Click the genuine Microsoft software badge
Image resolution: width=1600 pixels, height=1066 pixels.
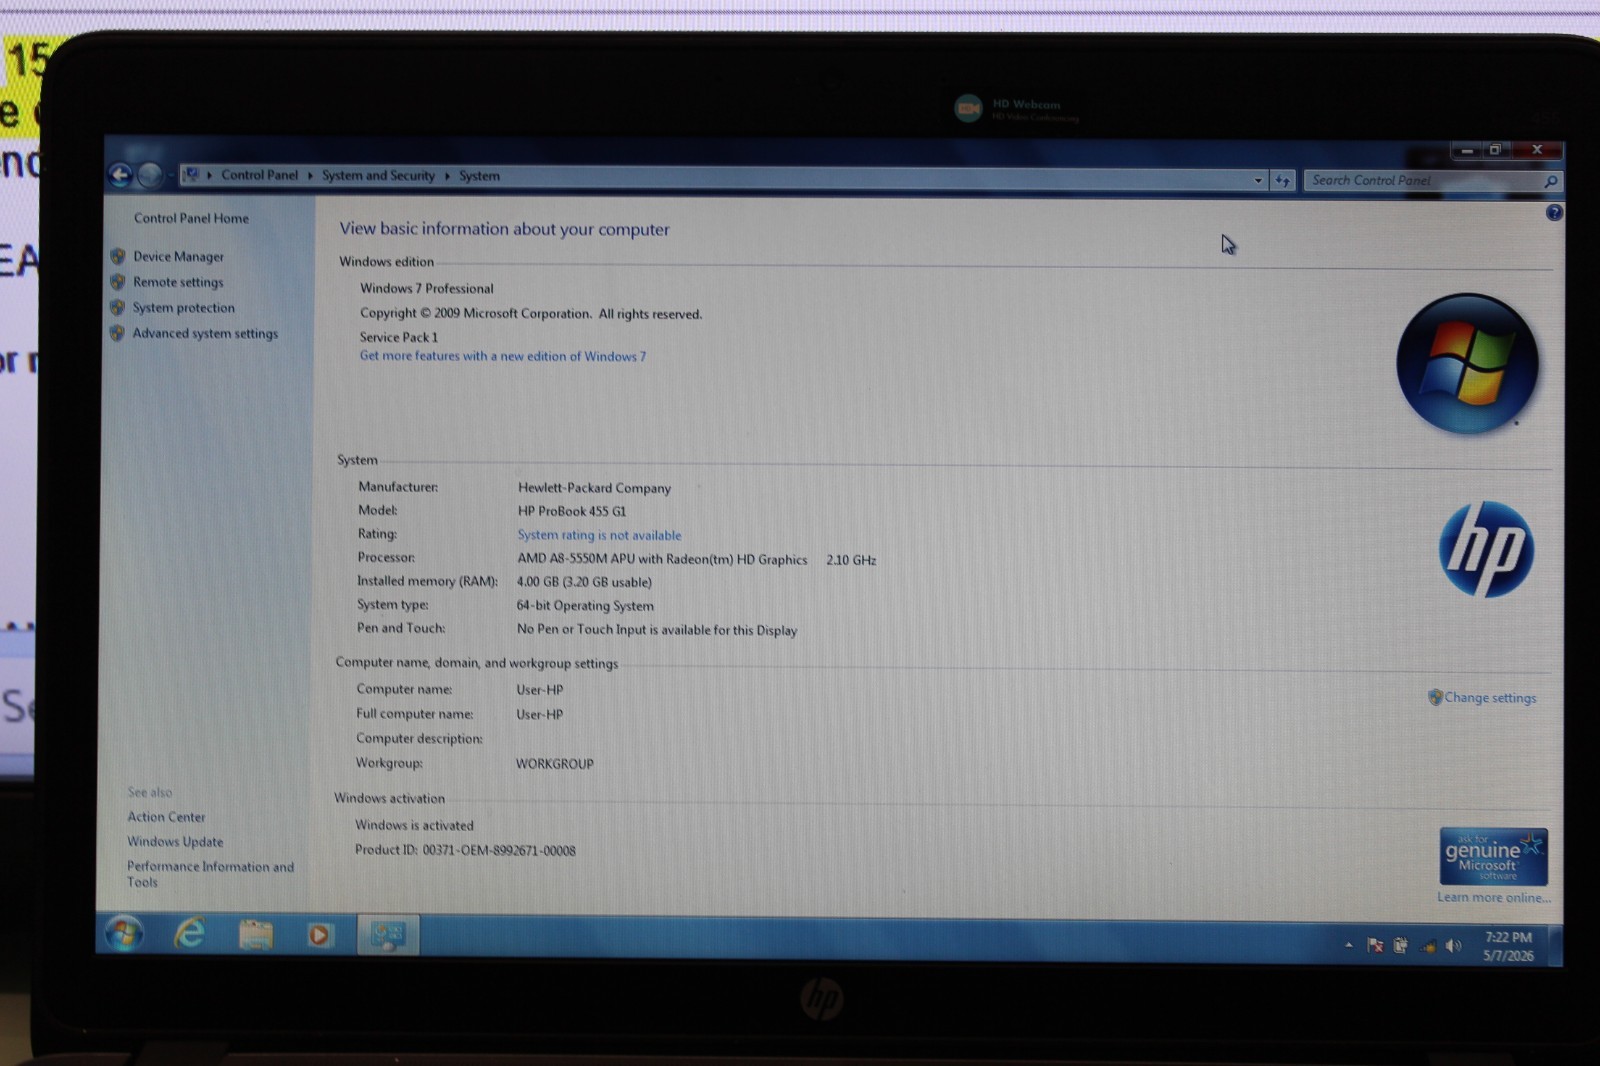pyautogui.click(x=1493, y=856)
